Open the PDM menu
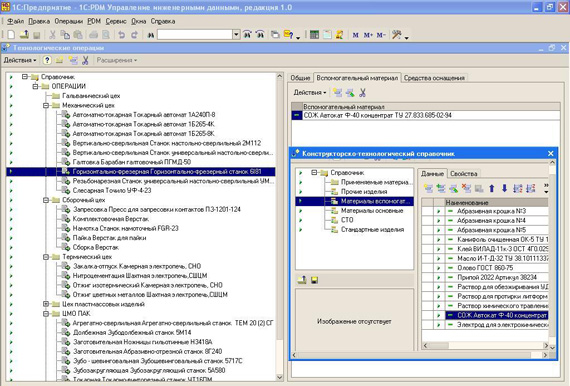Image resolution: width=570 pixels, height=386 pixels. click(x=94, y=21)
